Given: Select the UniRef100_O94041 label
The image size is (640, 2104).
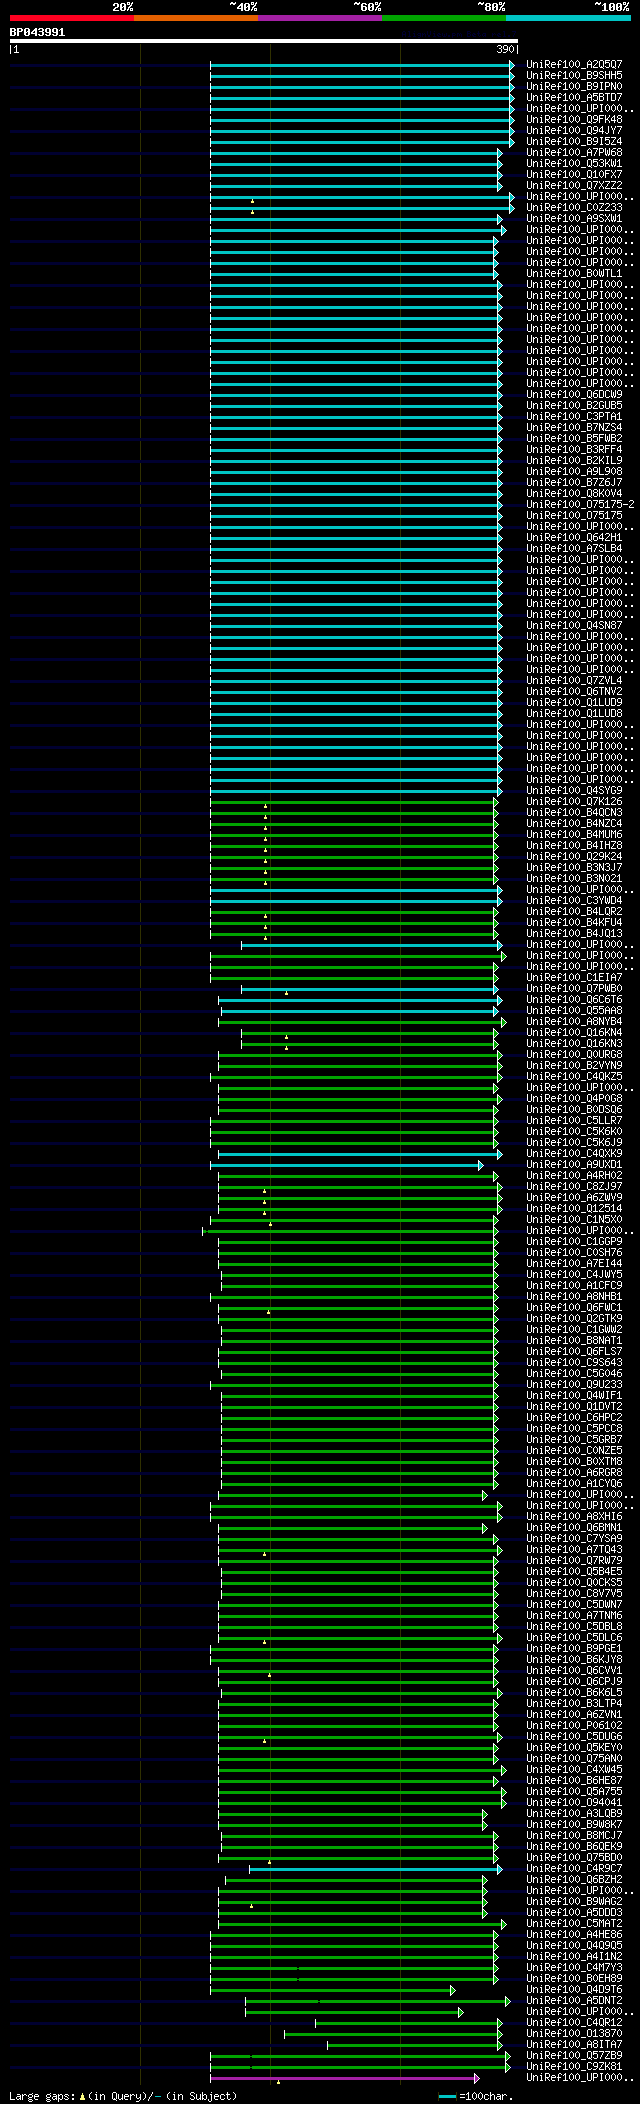Looking at the screenshot, I should click(574, 1802).
